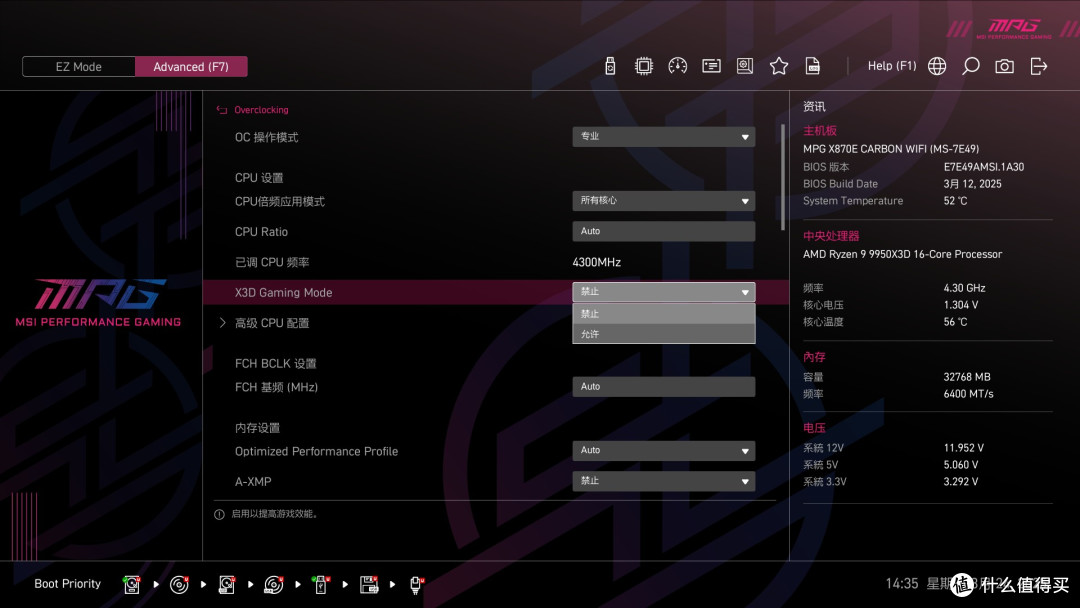The image size is (1080, 608).
Task: Click the info icon beside help description
Action: point(219,514)
